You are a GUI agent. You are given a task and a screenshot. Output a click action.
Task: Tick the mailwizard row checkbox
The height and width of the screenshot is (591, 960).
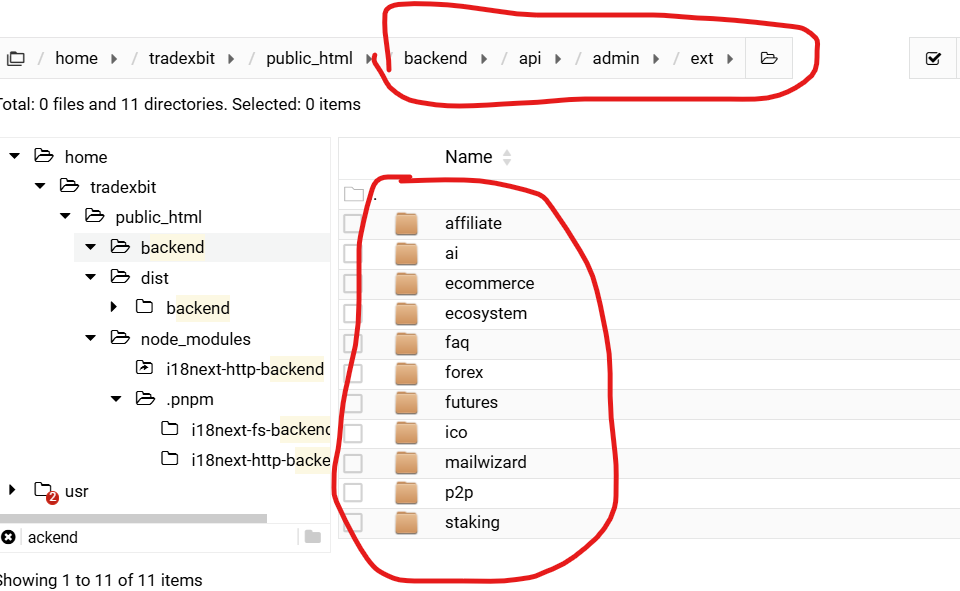pyautogui.click(x=353, y=463)
